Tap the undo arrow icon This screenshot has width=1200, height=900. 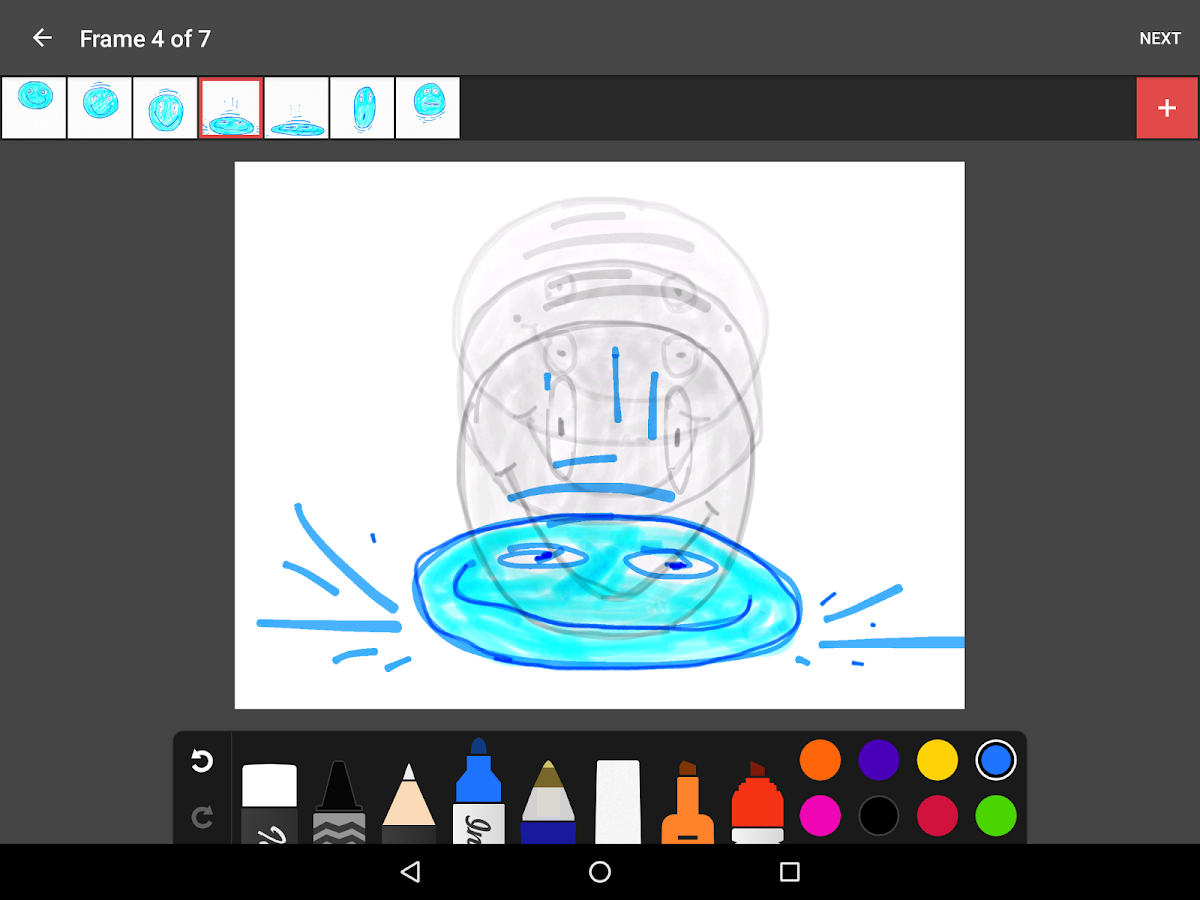pyautogui.click(x=202, y=762)
